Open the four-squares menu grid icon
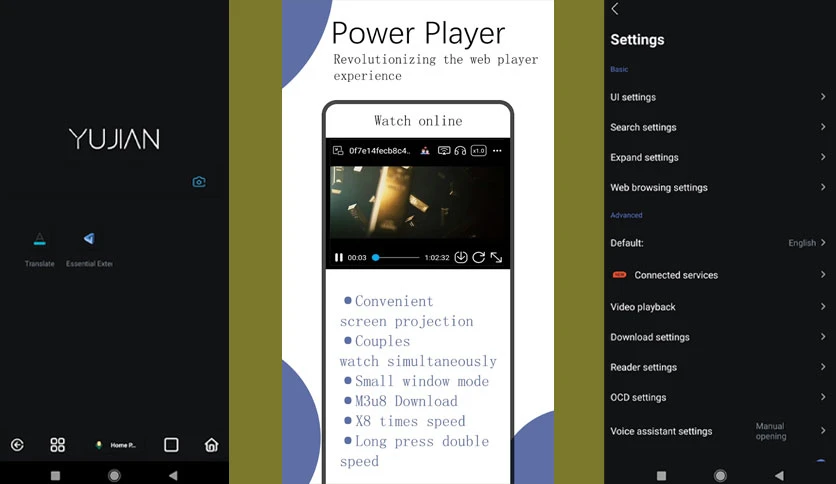The image size is (836, 484). [58, 445]
